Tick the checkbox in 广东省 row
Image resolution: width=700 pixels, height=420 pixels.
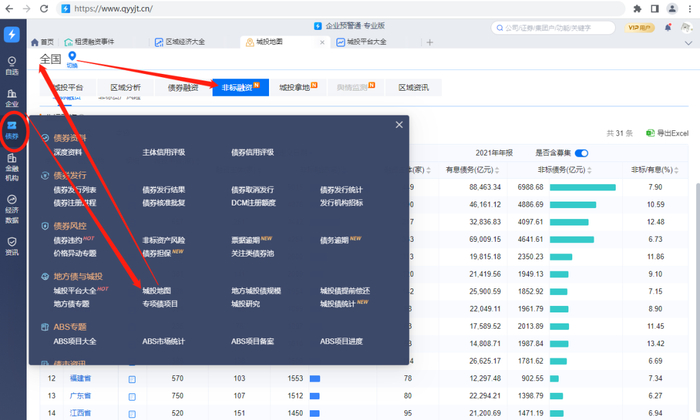coord(132,396)
